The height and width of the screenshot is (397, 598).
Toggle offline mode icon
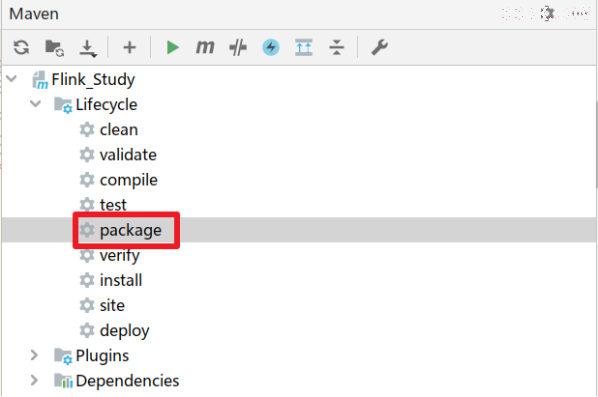[238, 48]
